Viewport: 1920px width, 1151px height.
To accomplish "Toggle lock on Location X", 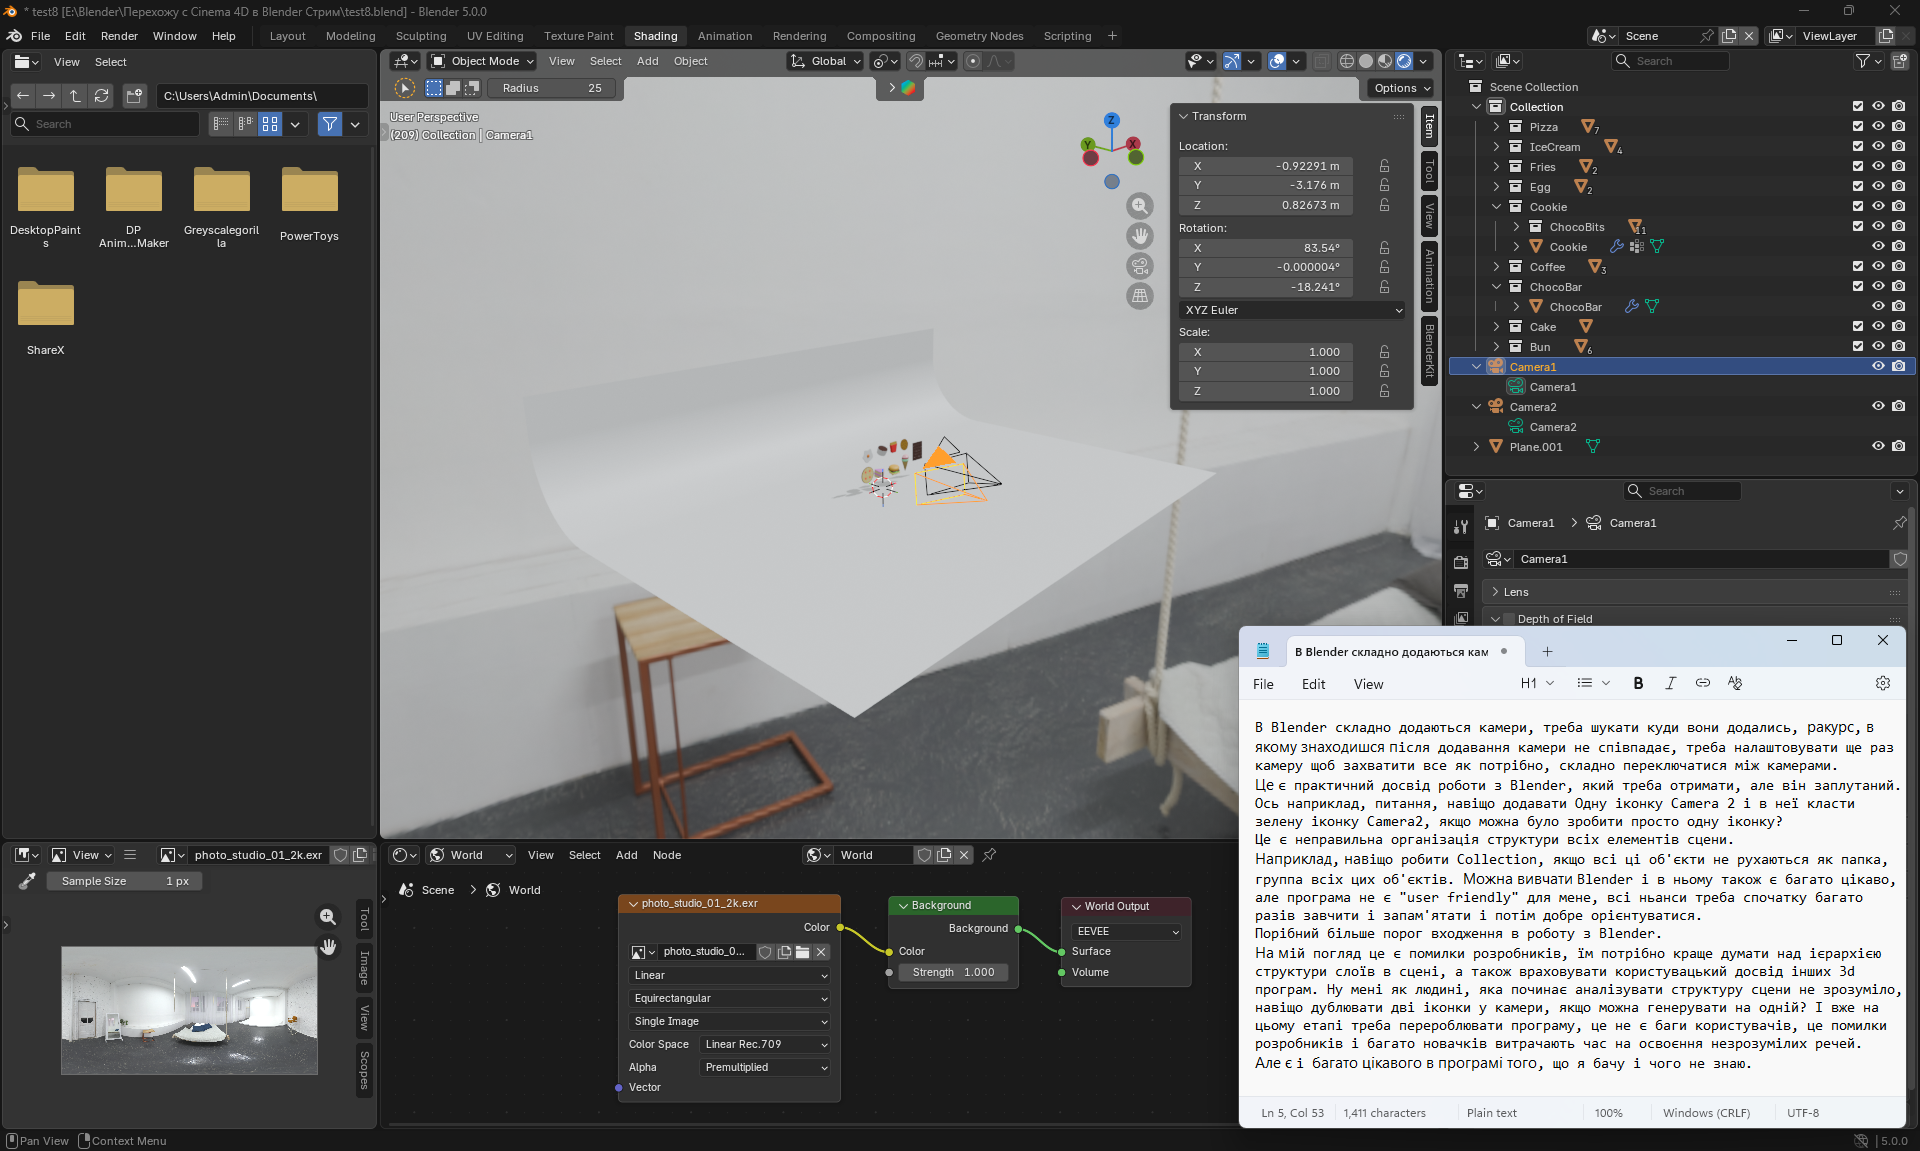I will pyautogui.click(x=1385, y=166).
